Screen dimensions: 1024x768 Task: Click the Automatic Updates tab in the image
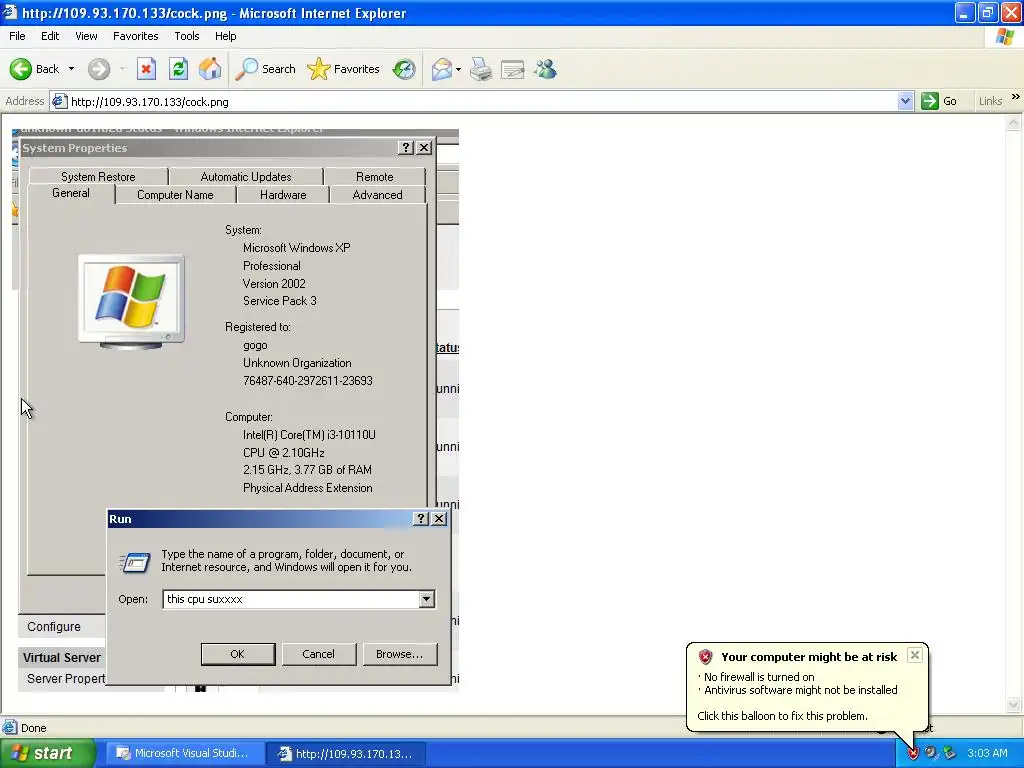click(x=246, y=176)
